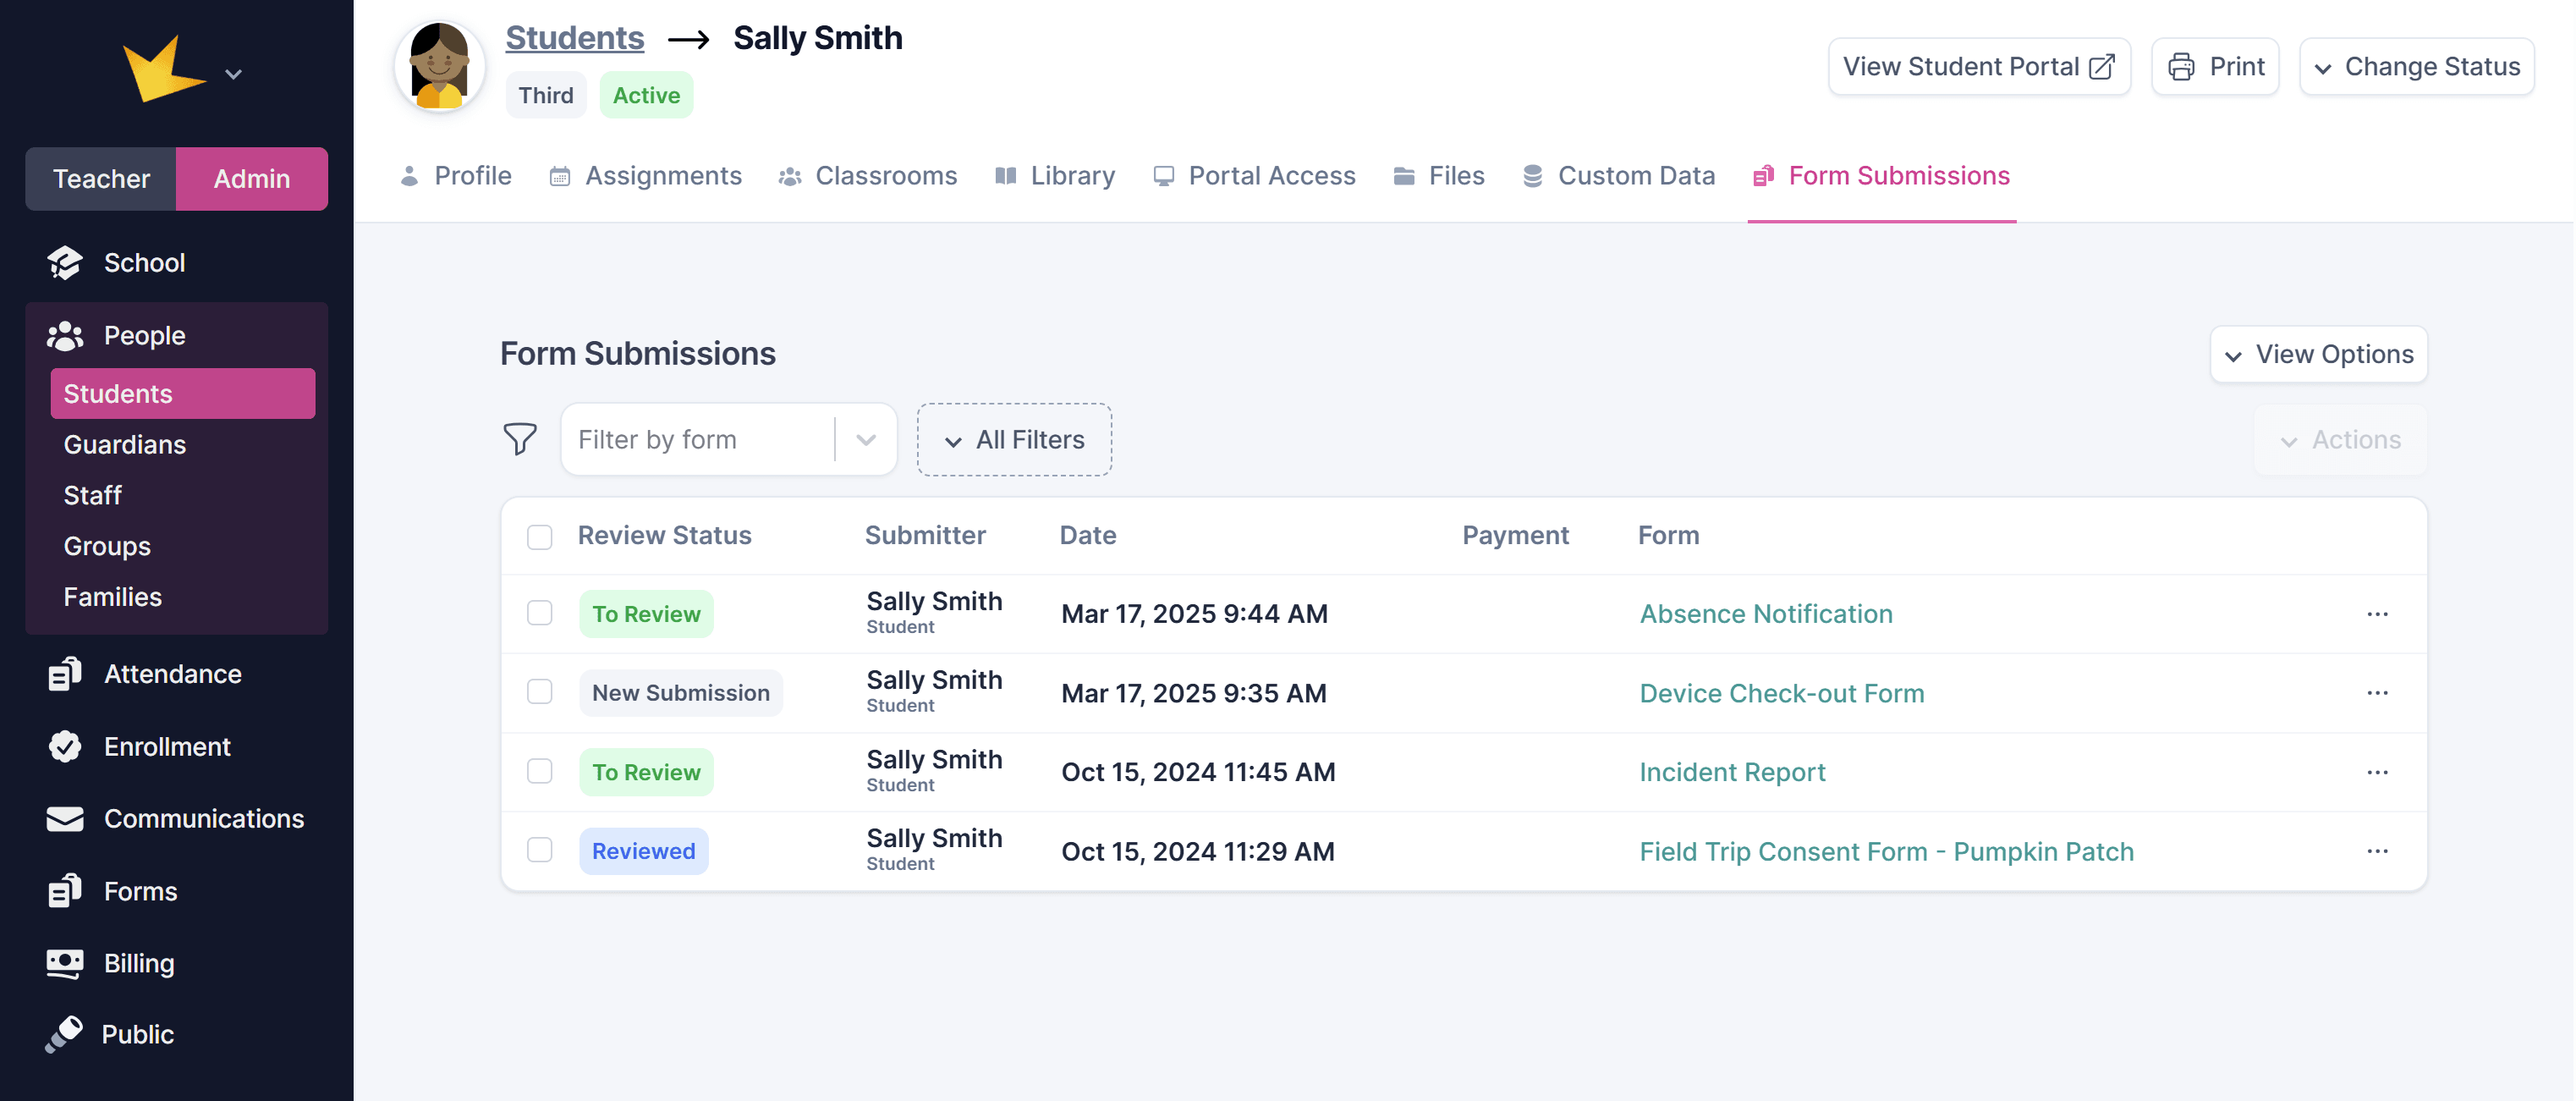
Task: Expand the Change Status menu
Action: tap(2416, 67)
